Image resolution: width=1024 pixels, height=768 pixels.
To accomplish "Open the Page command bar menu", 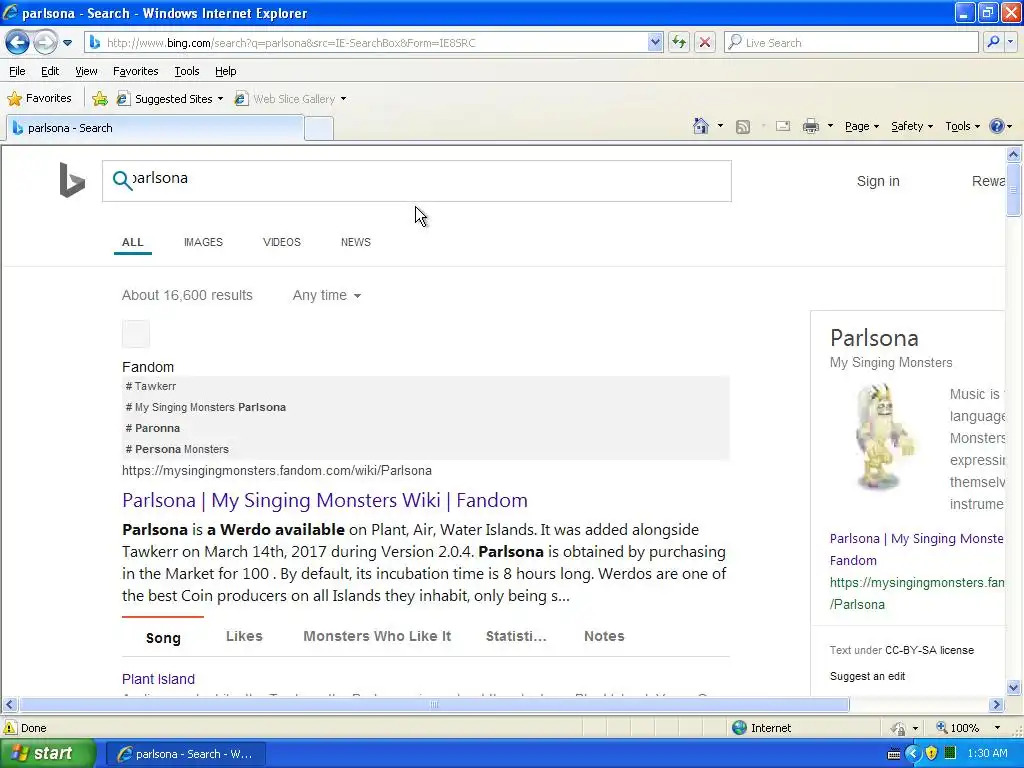I will coord(861,126).
